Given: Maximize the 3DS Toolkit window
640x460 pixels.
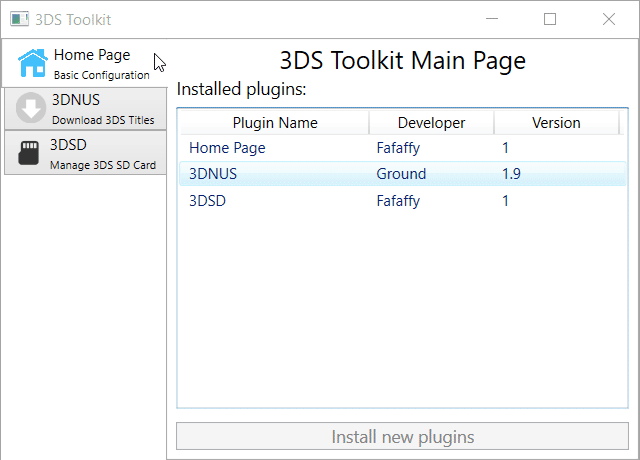Looking at the screenshot, I should [550, 19].
